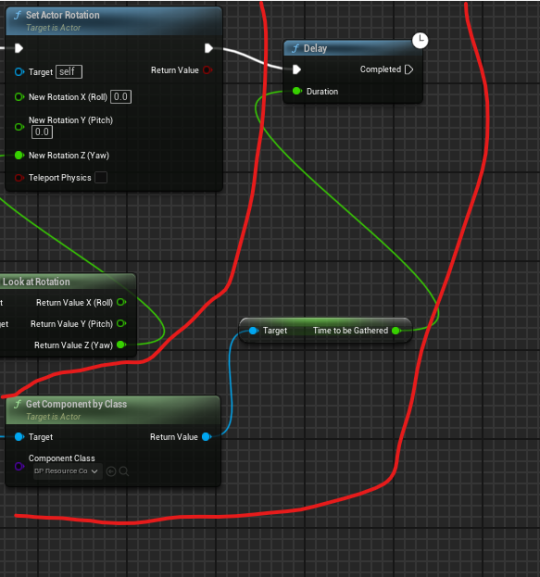The width and height of the screenshot is (540, 577).
Task: Click the self field next to Target
Action: coord(69,72)
